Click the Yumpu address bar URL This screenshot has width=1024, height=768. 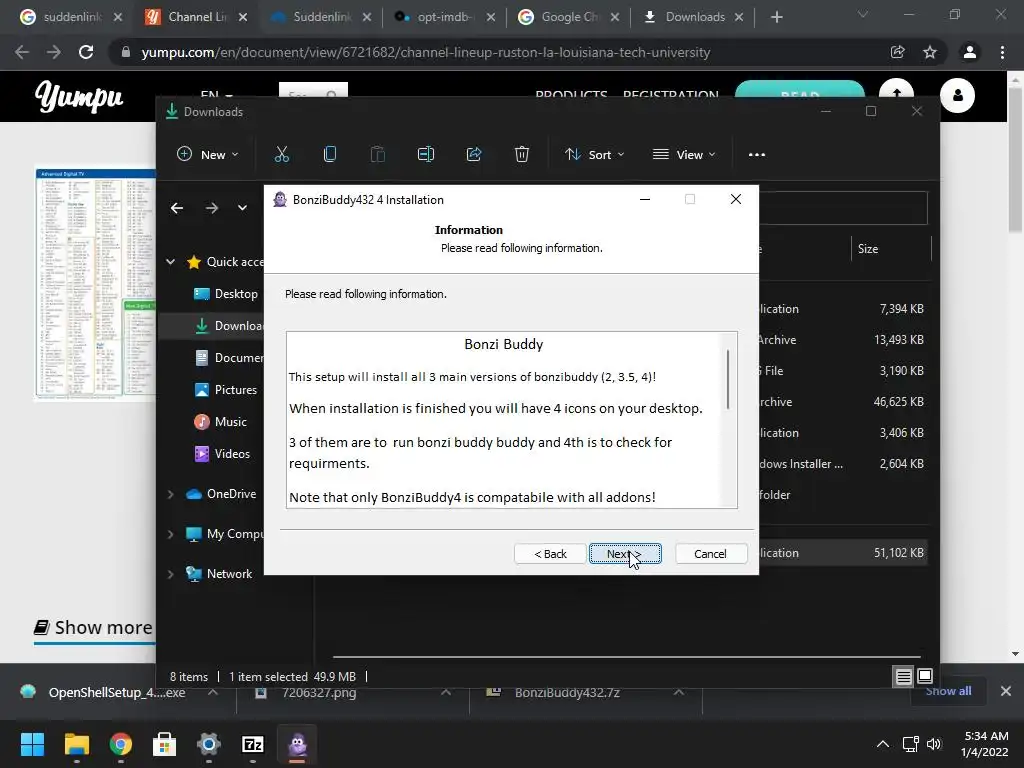(426, 52)
